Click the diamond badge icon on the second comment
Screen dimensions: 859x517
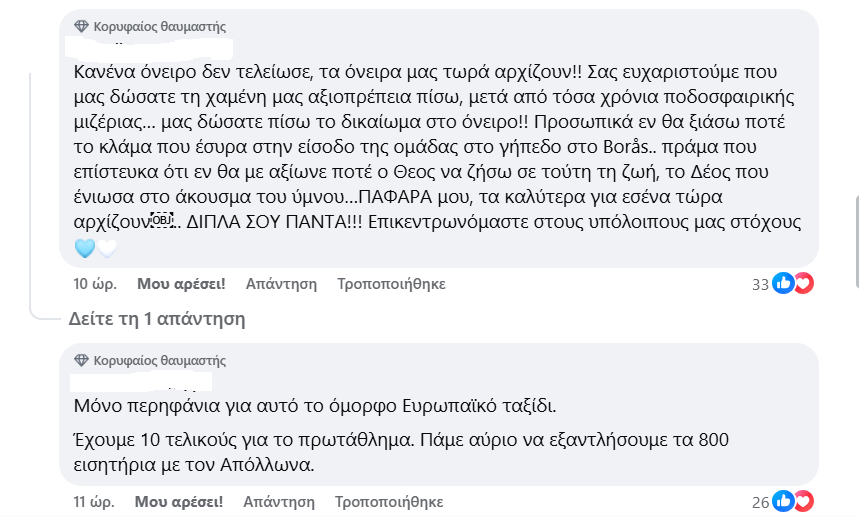tap(81, 360)
